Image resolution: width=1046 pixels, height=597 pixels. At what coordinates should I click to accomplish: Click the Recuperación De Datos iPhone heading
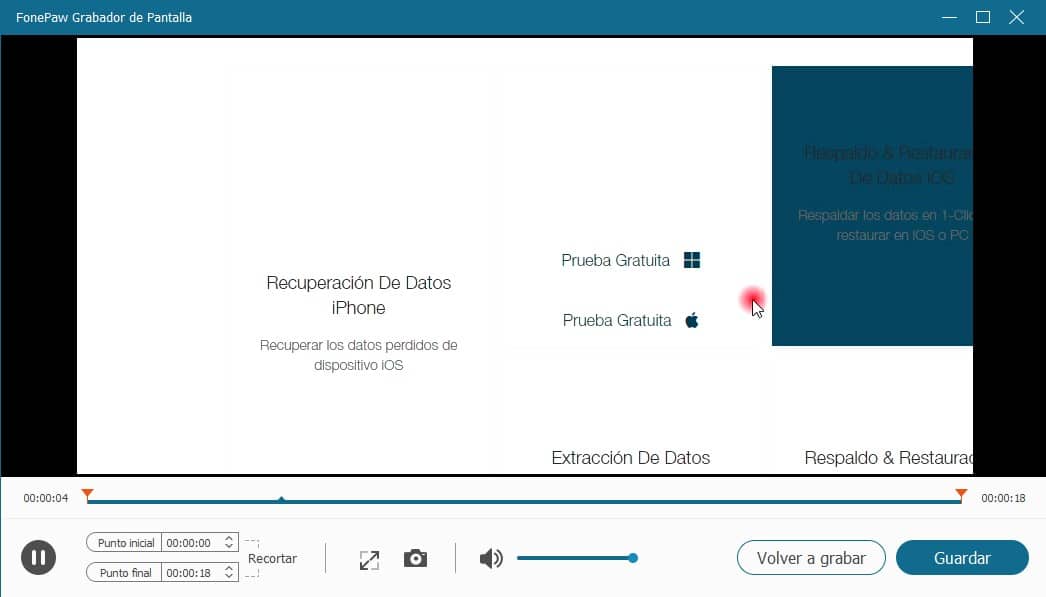coord(359,295)
